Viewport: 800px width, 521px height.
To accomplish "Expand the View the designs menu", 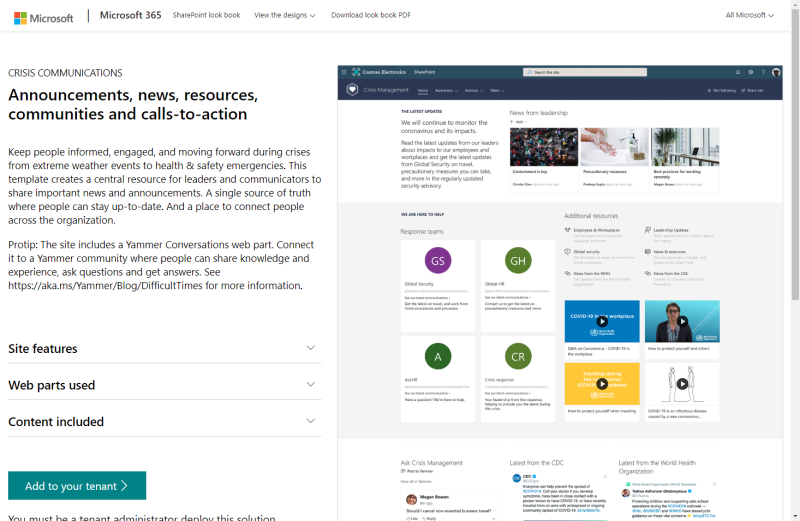I will (x=285, y=15).
